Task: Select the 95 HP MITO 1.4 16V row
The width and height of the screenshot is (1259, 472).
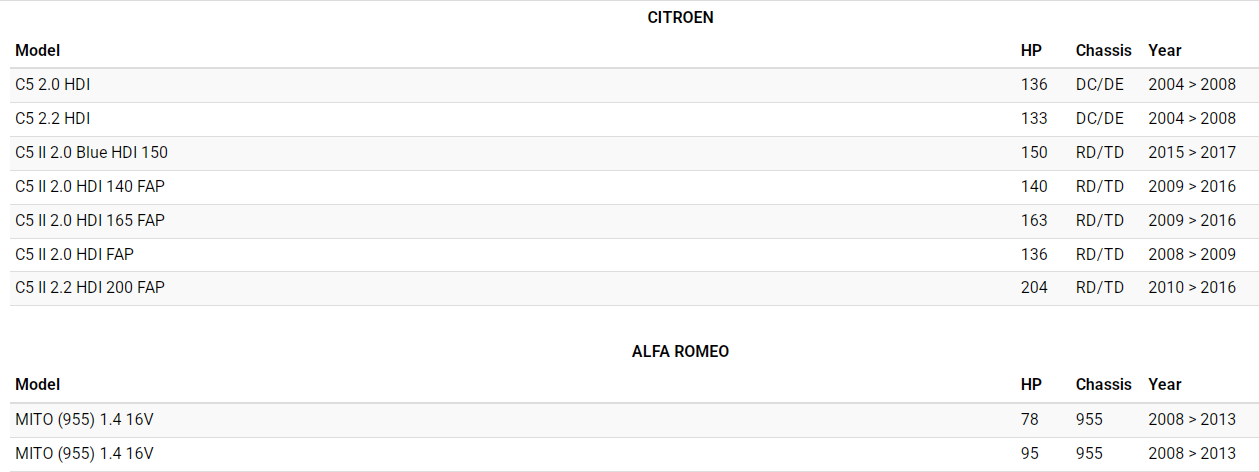Action: pyautogui.click(x=84, y=454)
